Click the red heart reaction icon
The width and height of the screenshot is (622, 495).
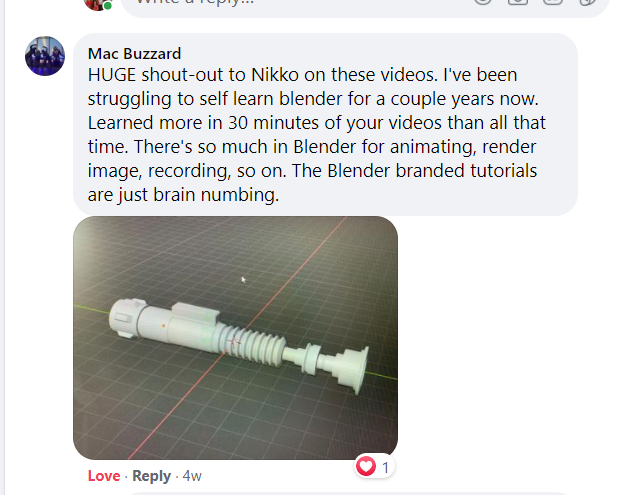(366, 466)
